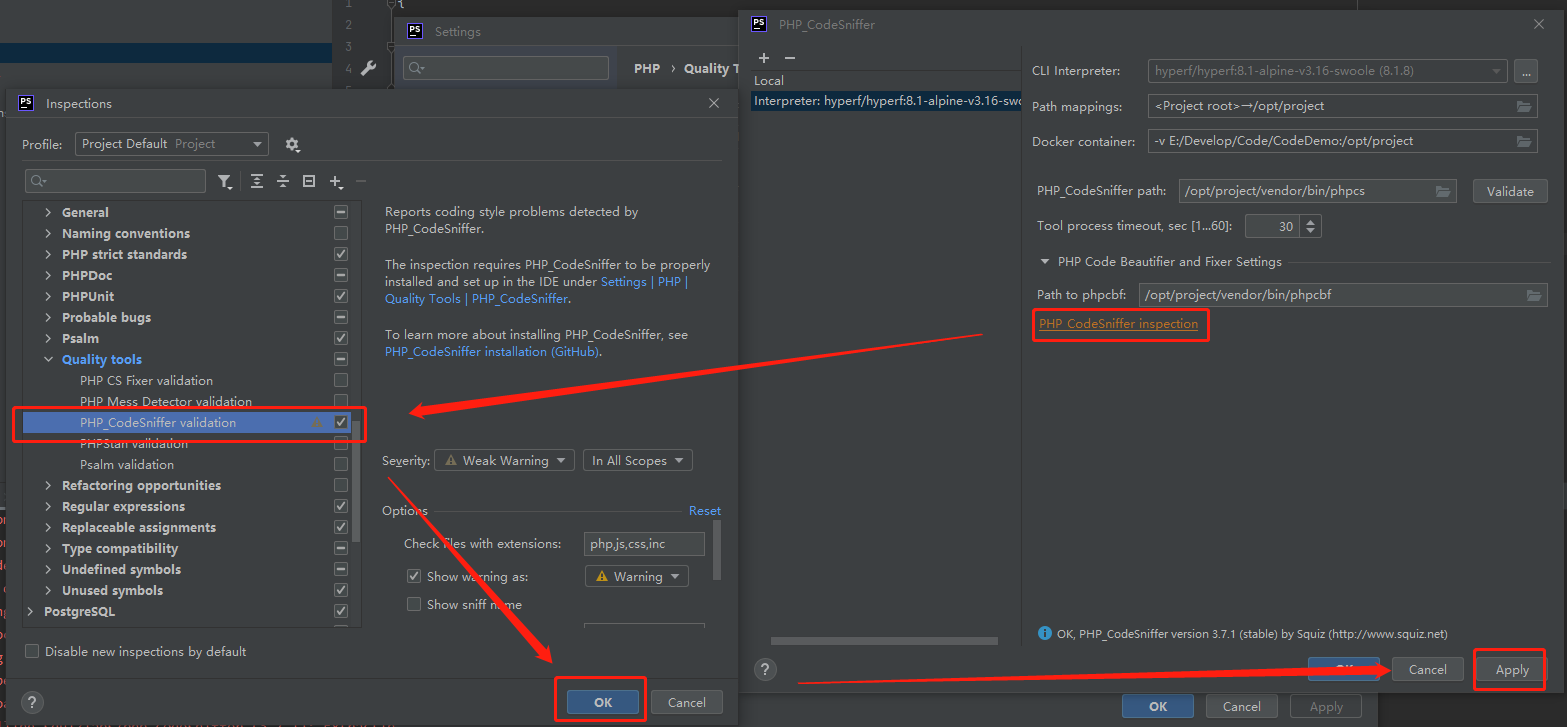Remove configuration with minus in PHP_CodeSniffer dialog

click(x=790, y=59)
